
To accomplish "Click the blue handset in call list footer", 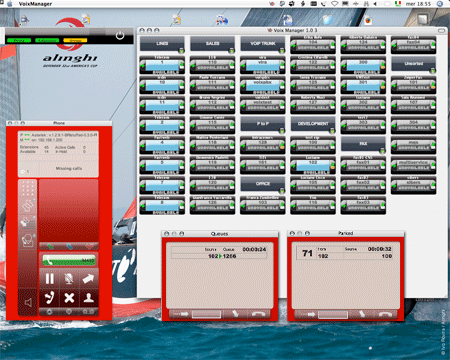I will 69,247.
